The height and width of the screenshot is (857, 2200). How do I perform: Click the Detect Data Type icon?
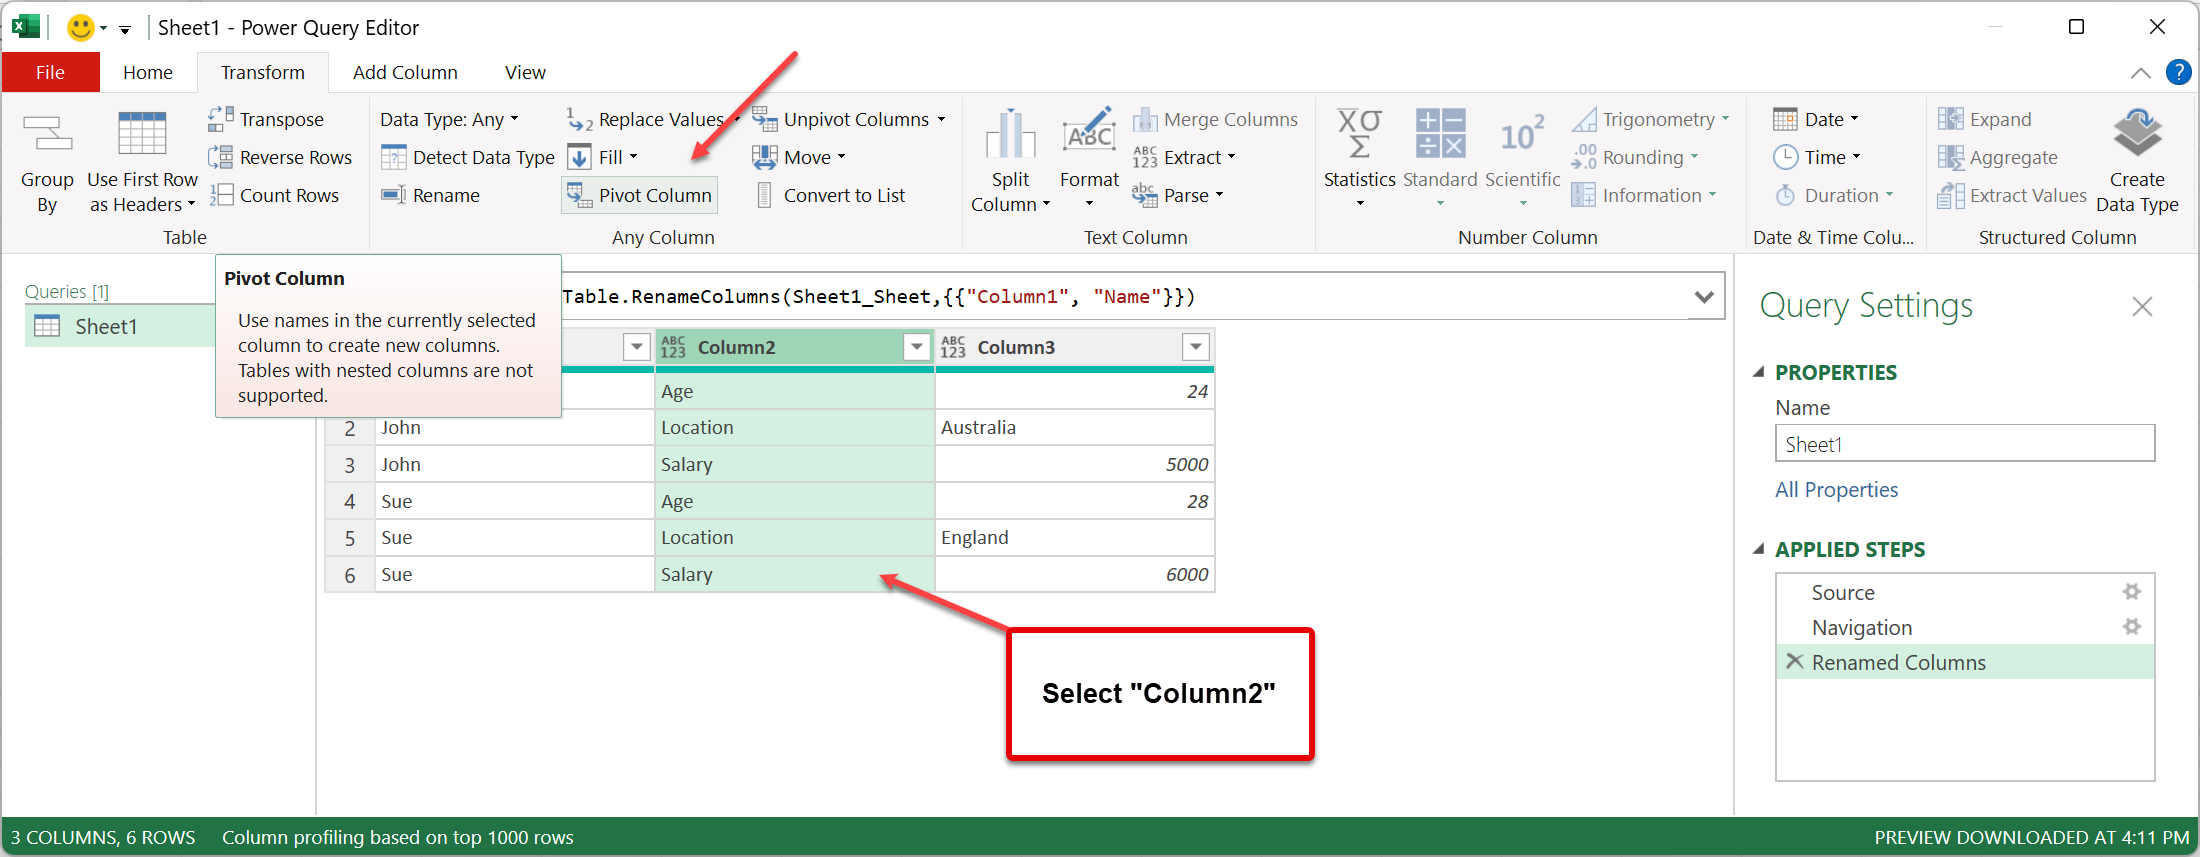click(x=394, y=157)
